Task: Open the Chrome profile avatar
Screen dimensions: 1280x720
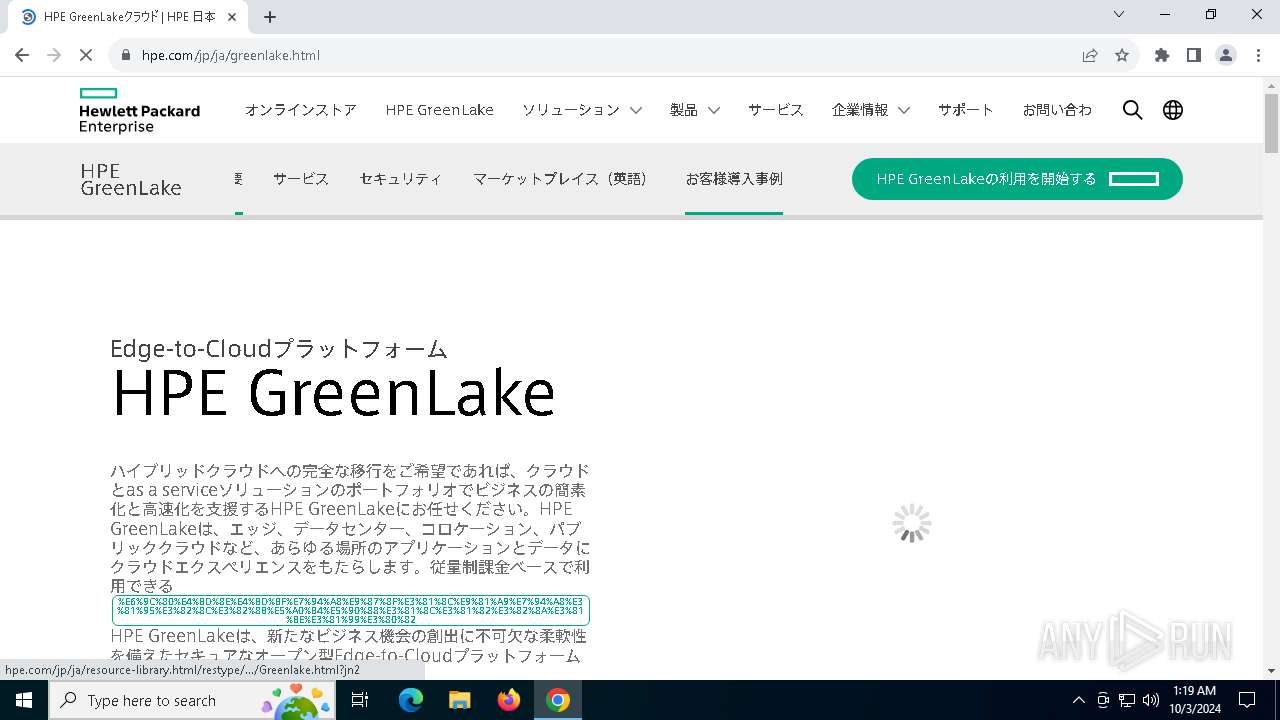Action: (x=1226, y=55)
